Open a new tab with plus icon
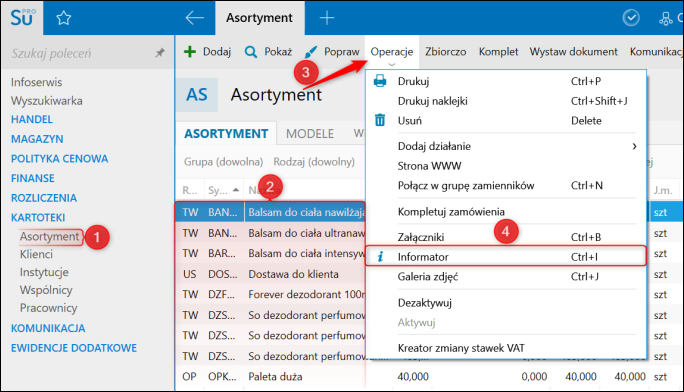 tap(327, 18)
